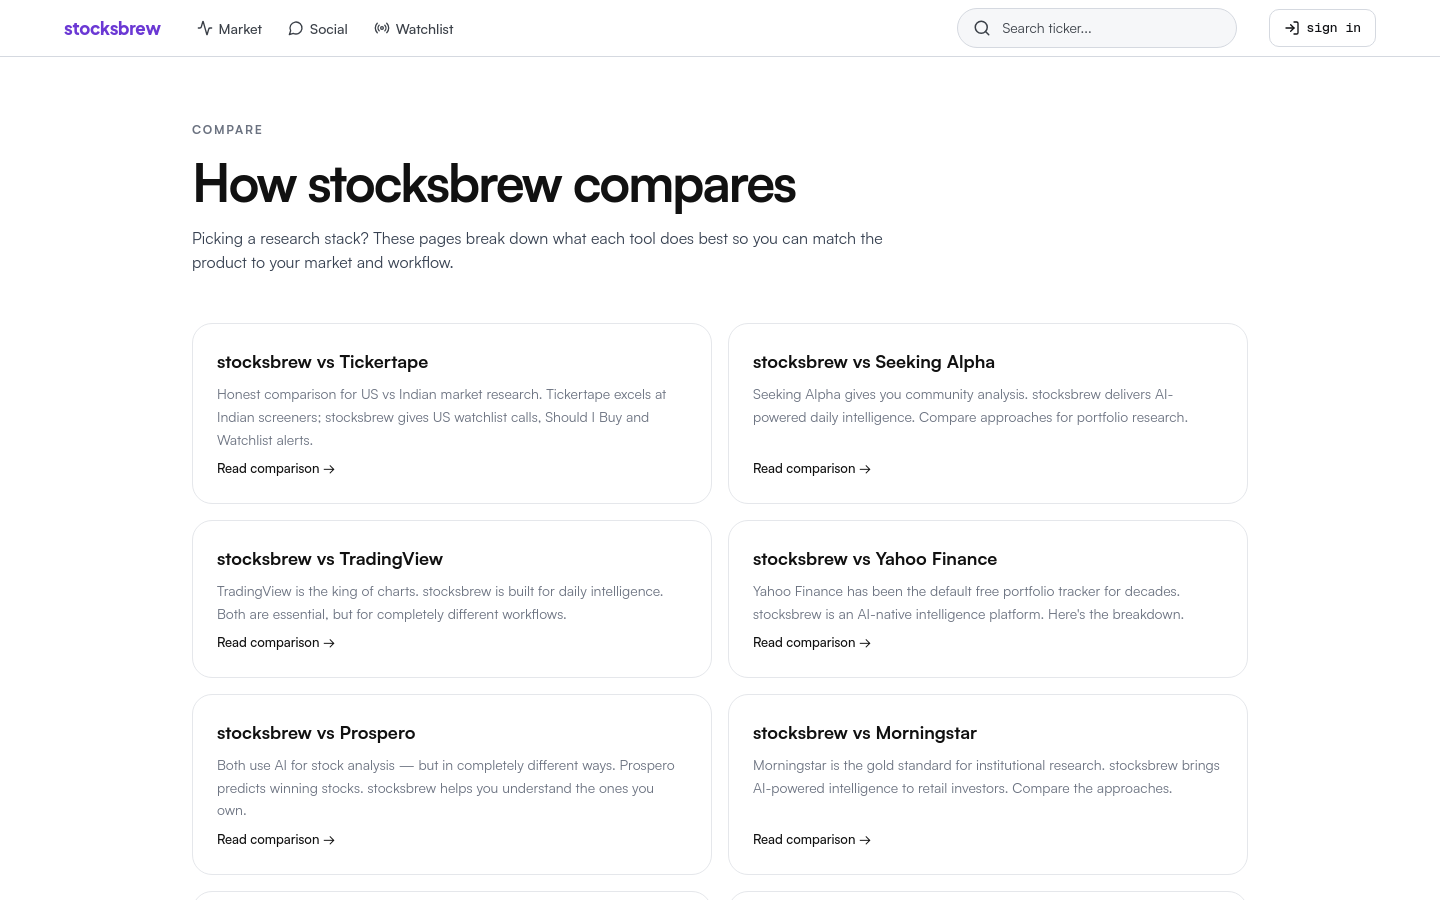This screenshot has width=1440, height=900.
Task: Read comparison for Yahoo Finance
Action: [x=812, y=642]
